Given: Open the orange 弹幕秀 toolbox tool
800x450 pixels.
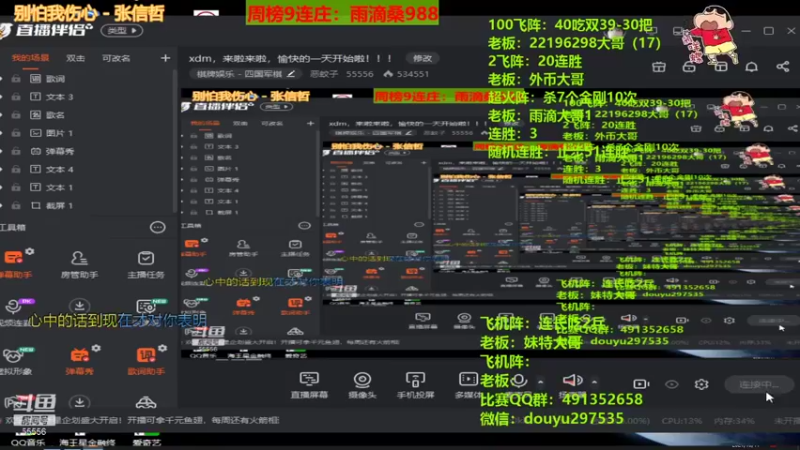Looking at the screenshot, I should [79, 361].
